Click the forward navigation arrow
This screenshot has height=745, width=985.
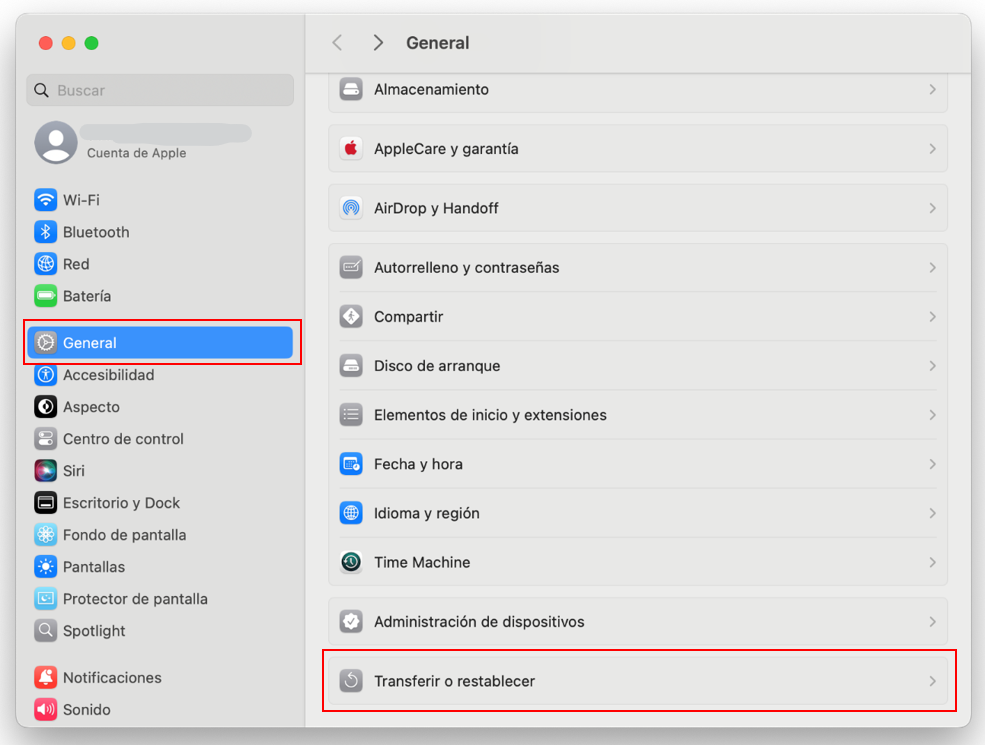pyautogui.click(x=378, y=43)
